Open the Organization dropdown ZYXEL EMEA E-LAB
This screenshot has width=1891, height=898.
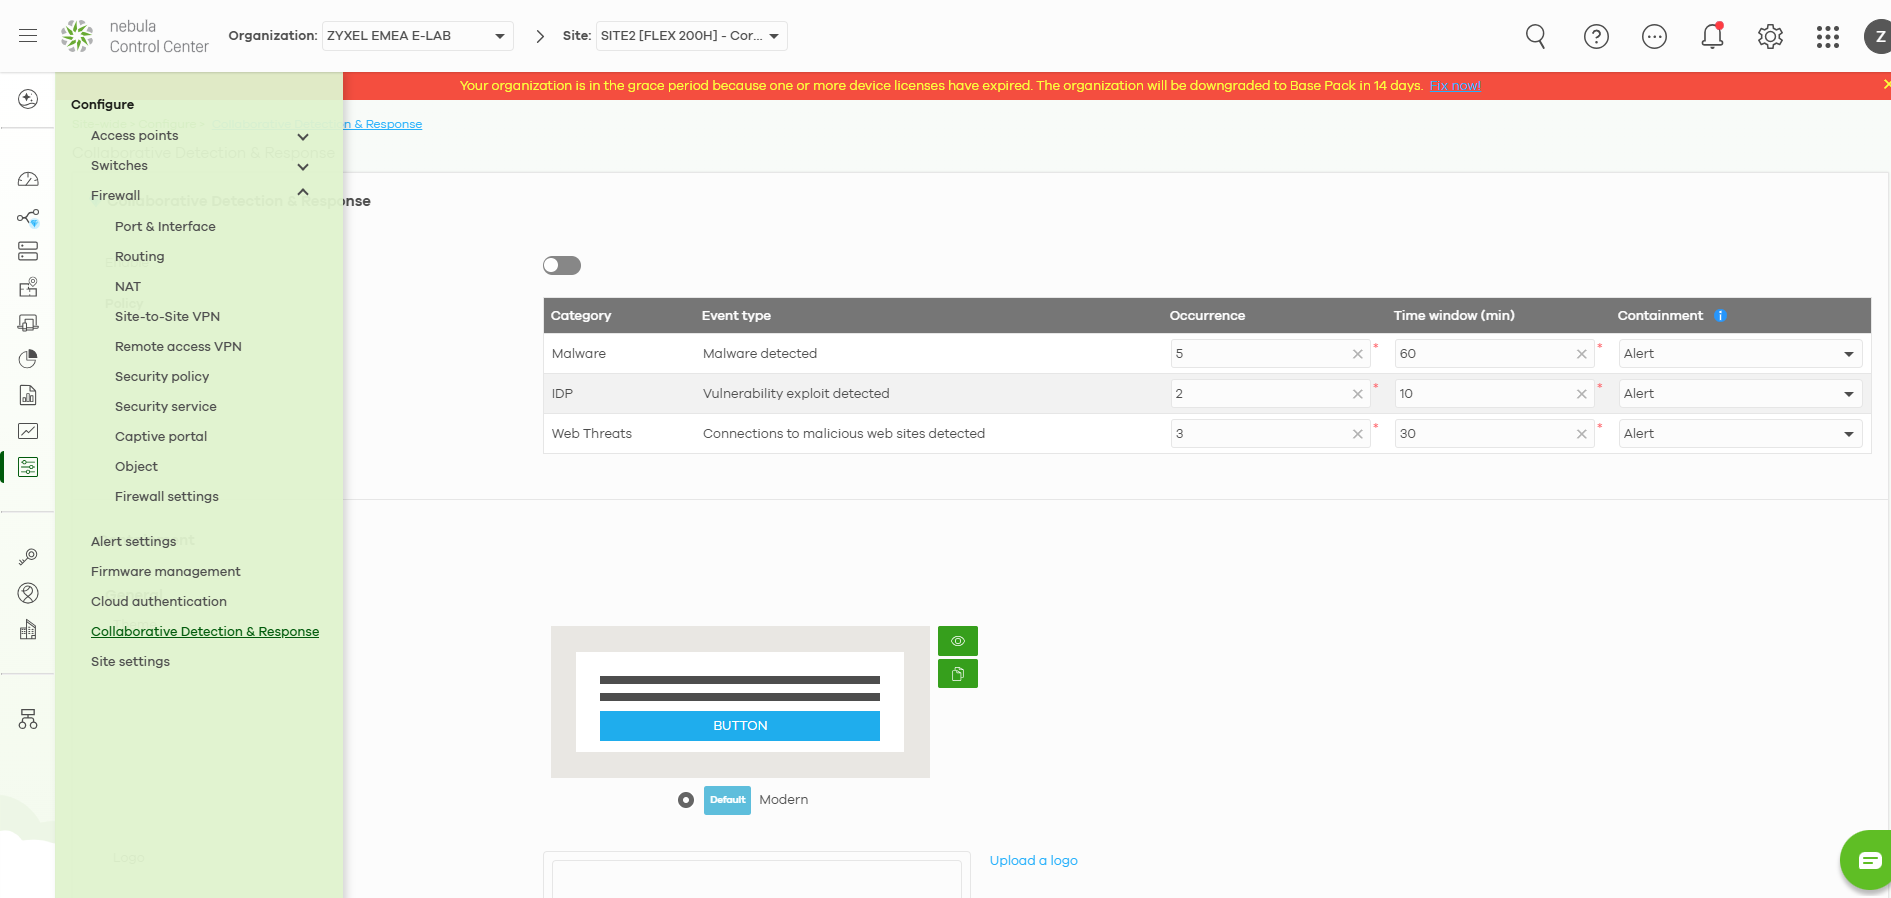[418, 36]
